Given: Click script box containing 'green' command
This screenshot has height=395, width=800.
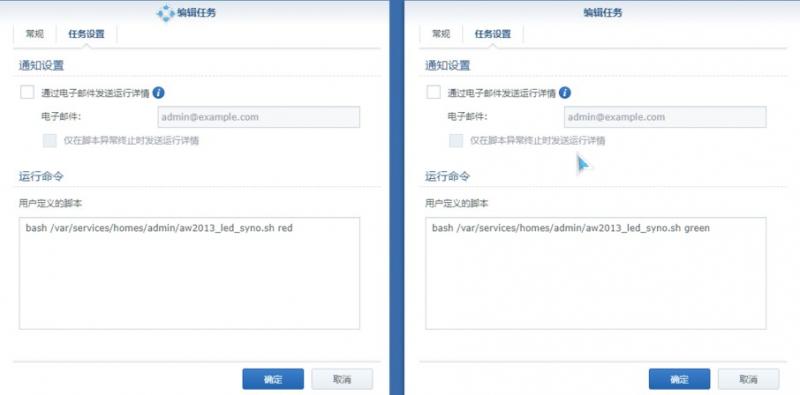Looking at the screenshot, I should [595, 274].
